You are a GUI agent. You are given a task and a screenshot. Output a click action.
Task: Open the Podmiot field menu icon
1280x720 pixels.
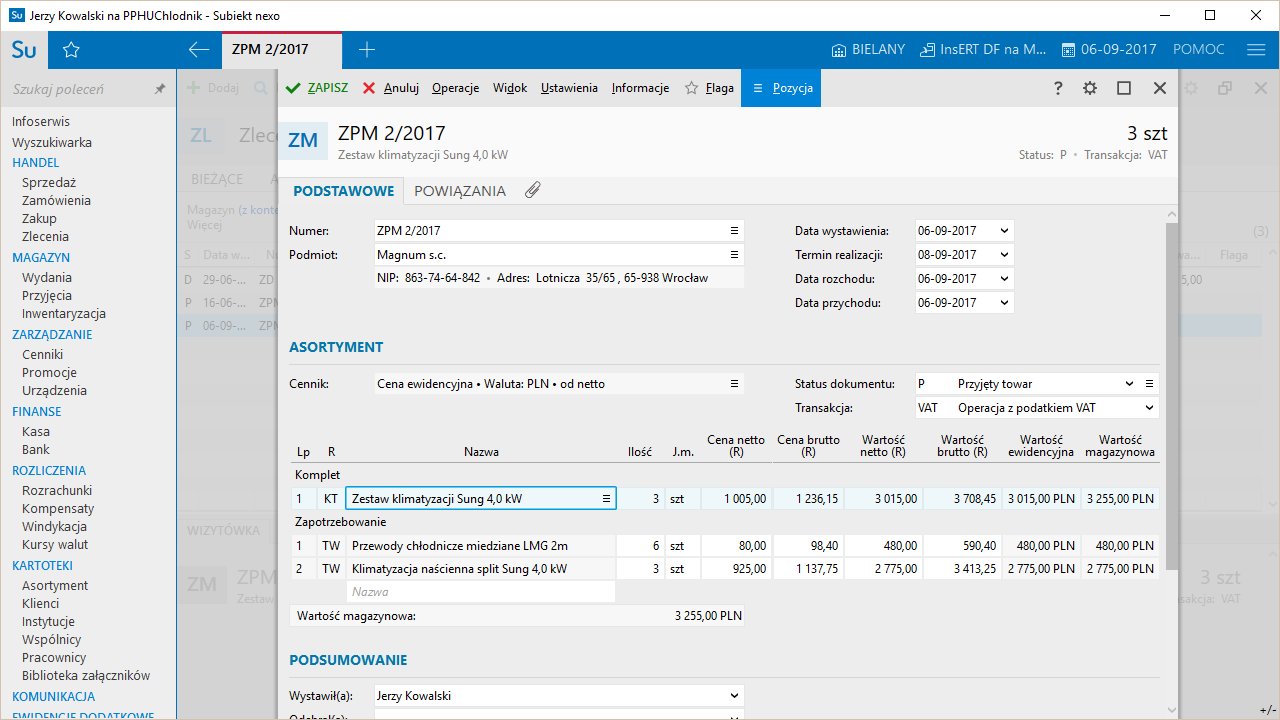(734, 255)
